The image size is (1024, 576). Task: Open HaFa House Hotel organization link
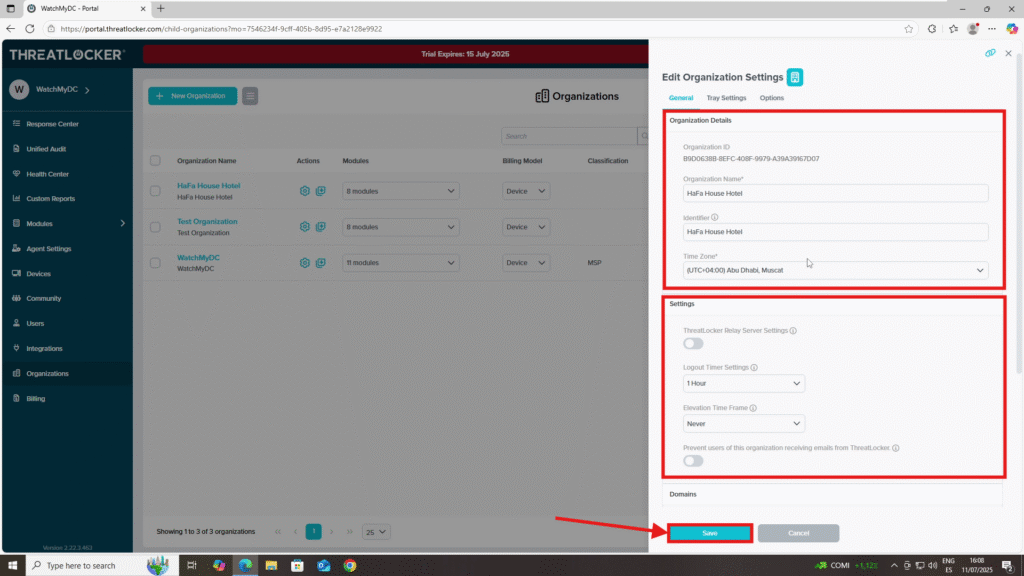(x=208, y=185)
